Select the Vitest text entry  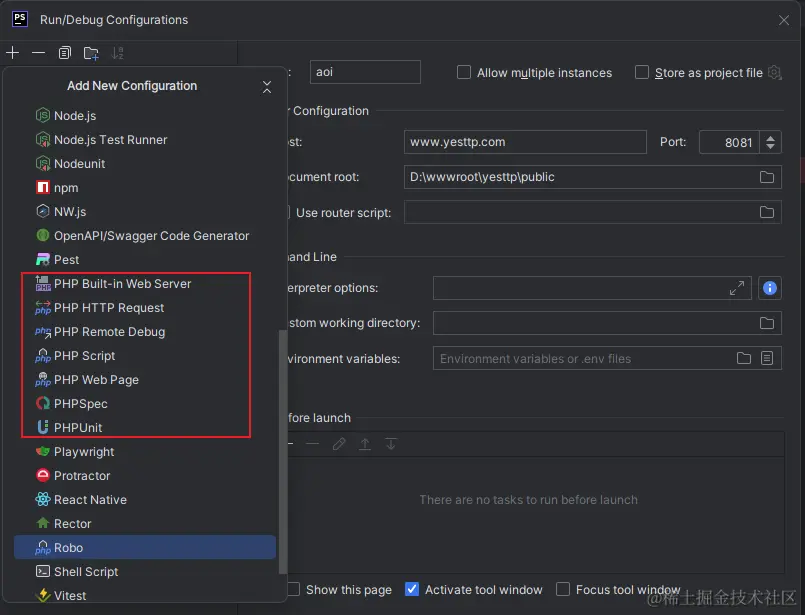tap(70, 595)
